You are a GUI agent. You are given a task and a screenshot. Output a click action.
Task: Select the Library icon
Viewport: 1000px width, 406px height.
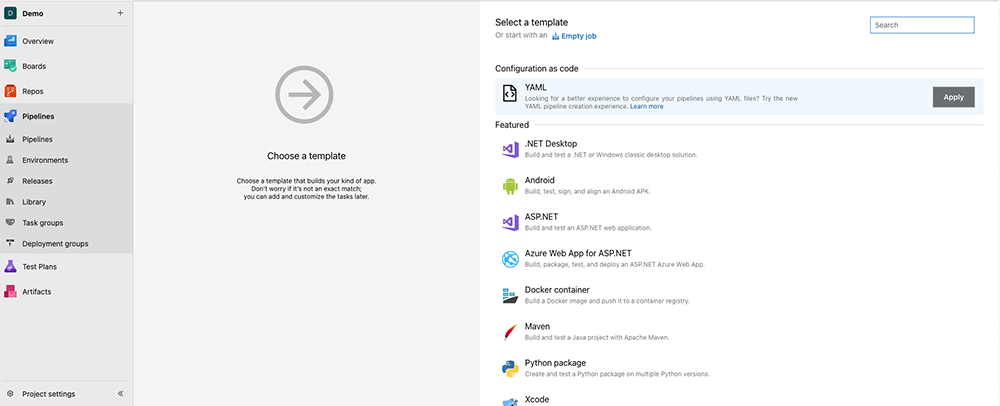[x=10, y=202]
